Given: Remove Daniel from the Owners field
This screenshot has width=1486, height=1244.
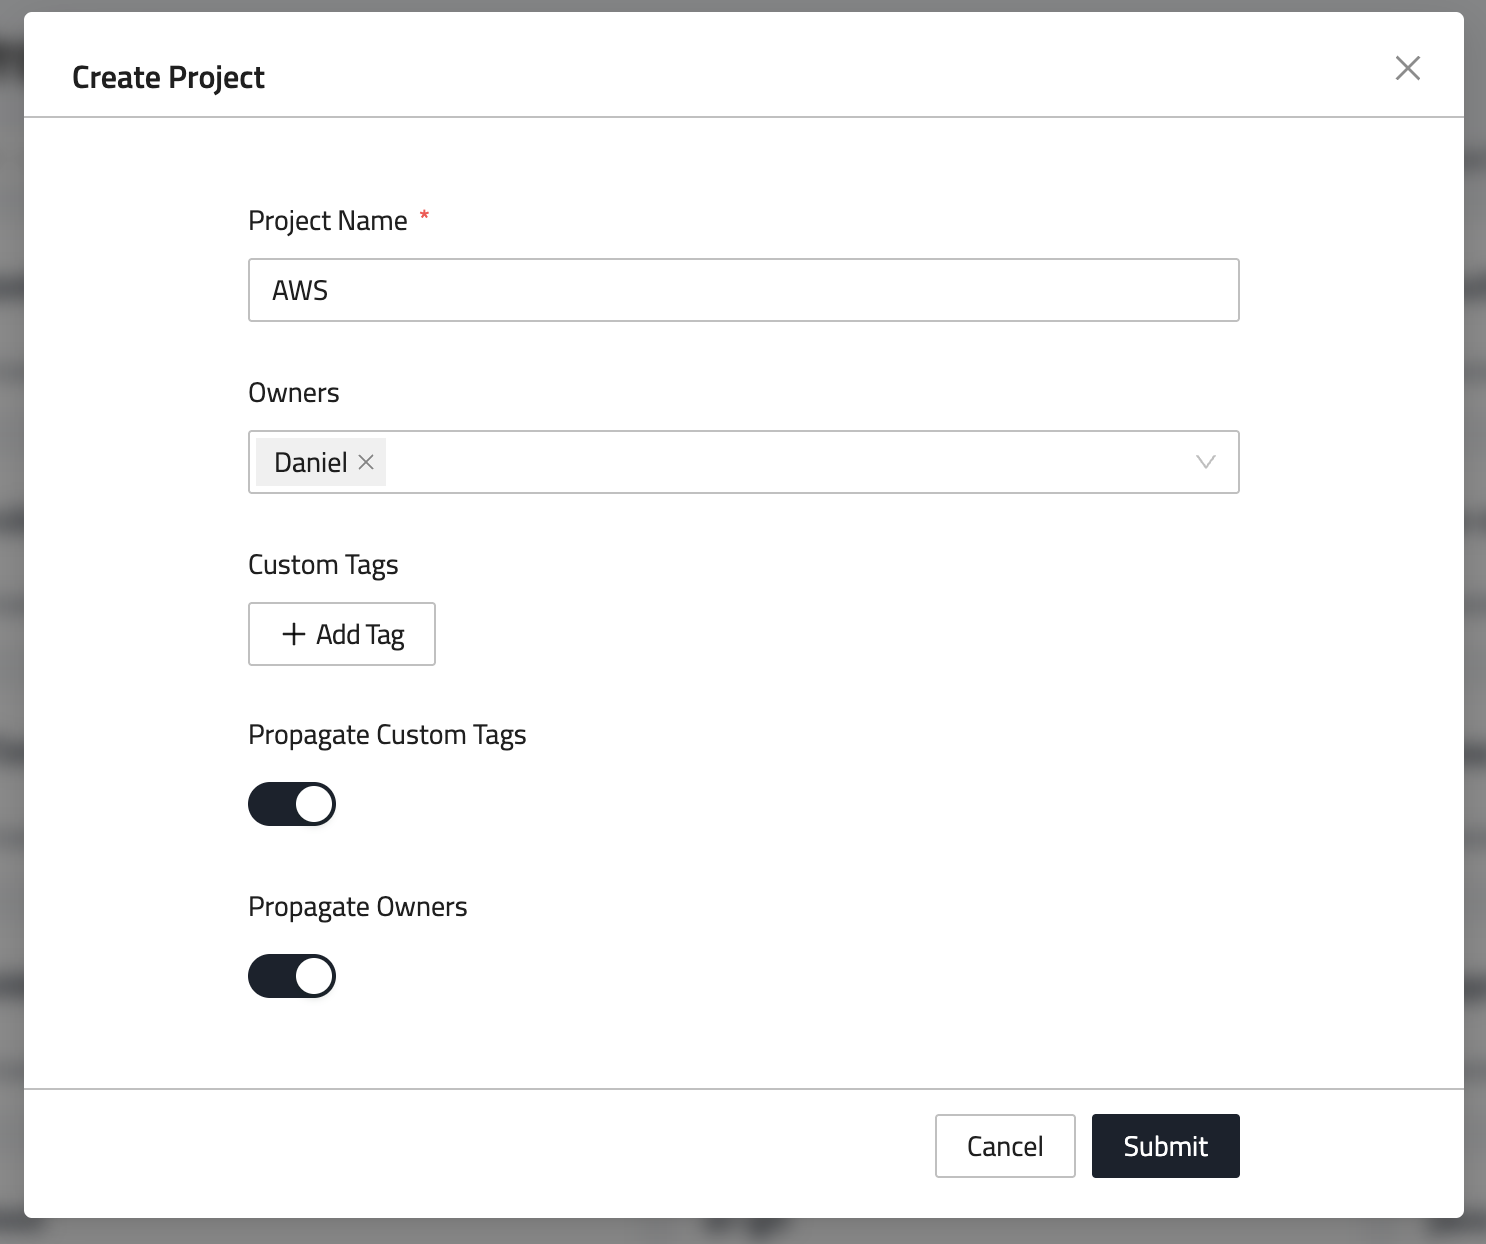Looking at the screenshot, I should click(366, 462).
